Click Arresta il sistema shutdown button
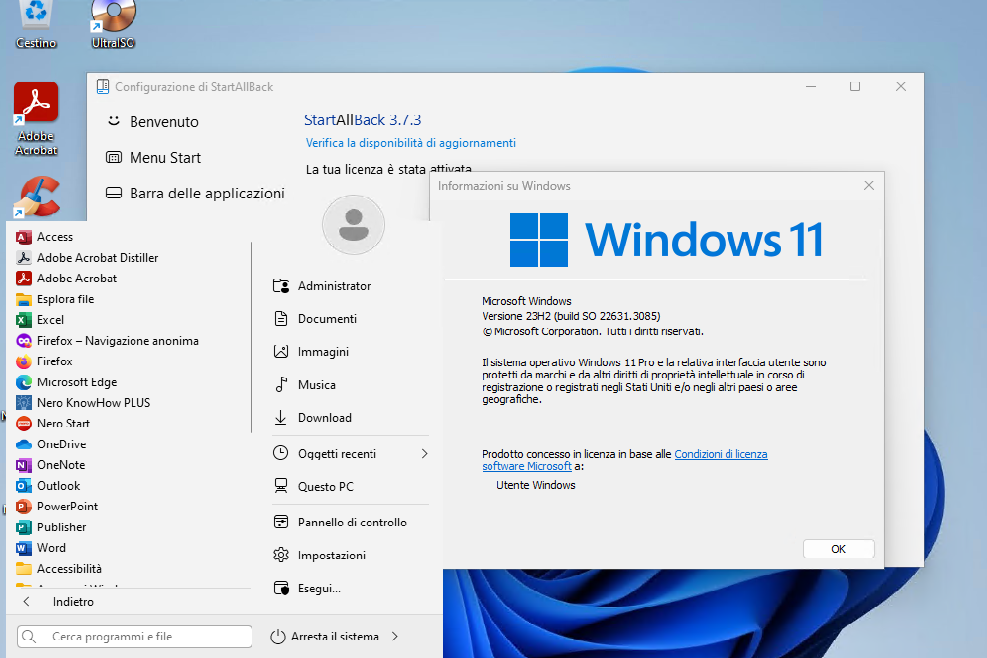This screenshot has height=658, width=987. point(325,636)
